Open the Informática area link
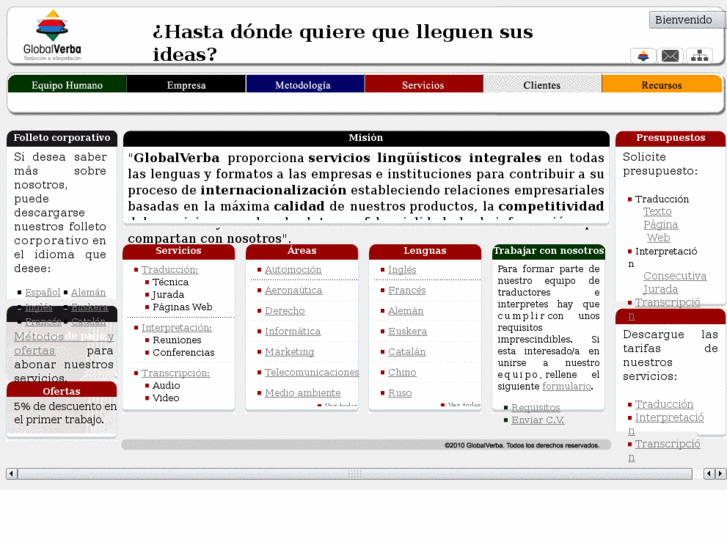 point(293,331)
